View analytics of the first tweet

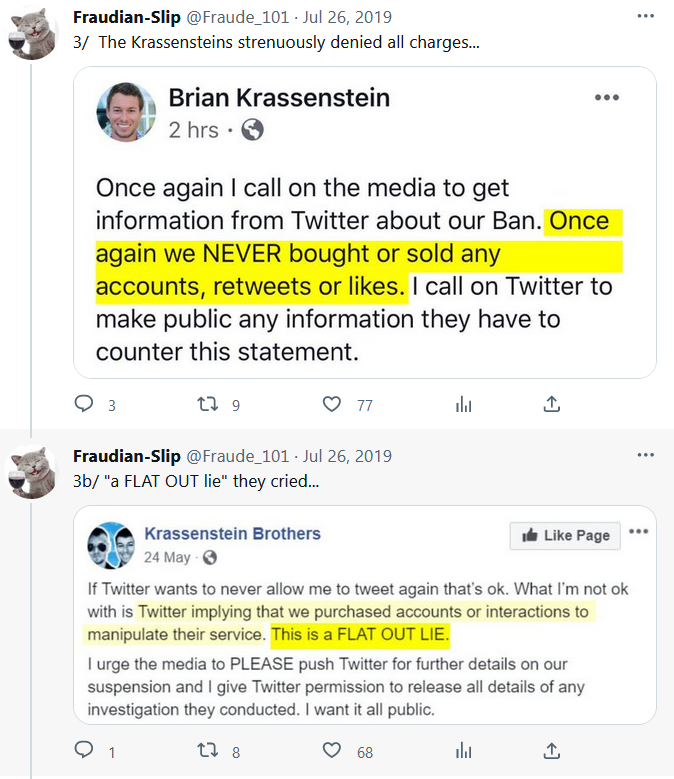[x=463, y=404]
